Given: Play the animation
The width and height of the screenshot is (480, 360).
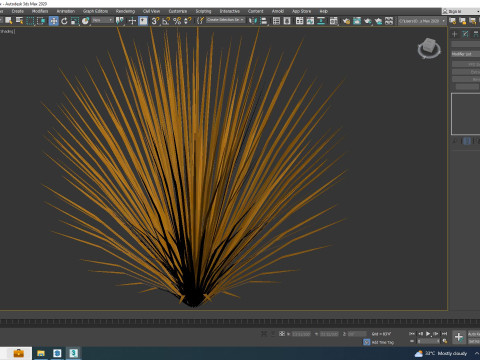Looking at the screenshot, I should (x=428, y=334).
